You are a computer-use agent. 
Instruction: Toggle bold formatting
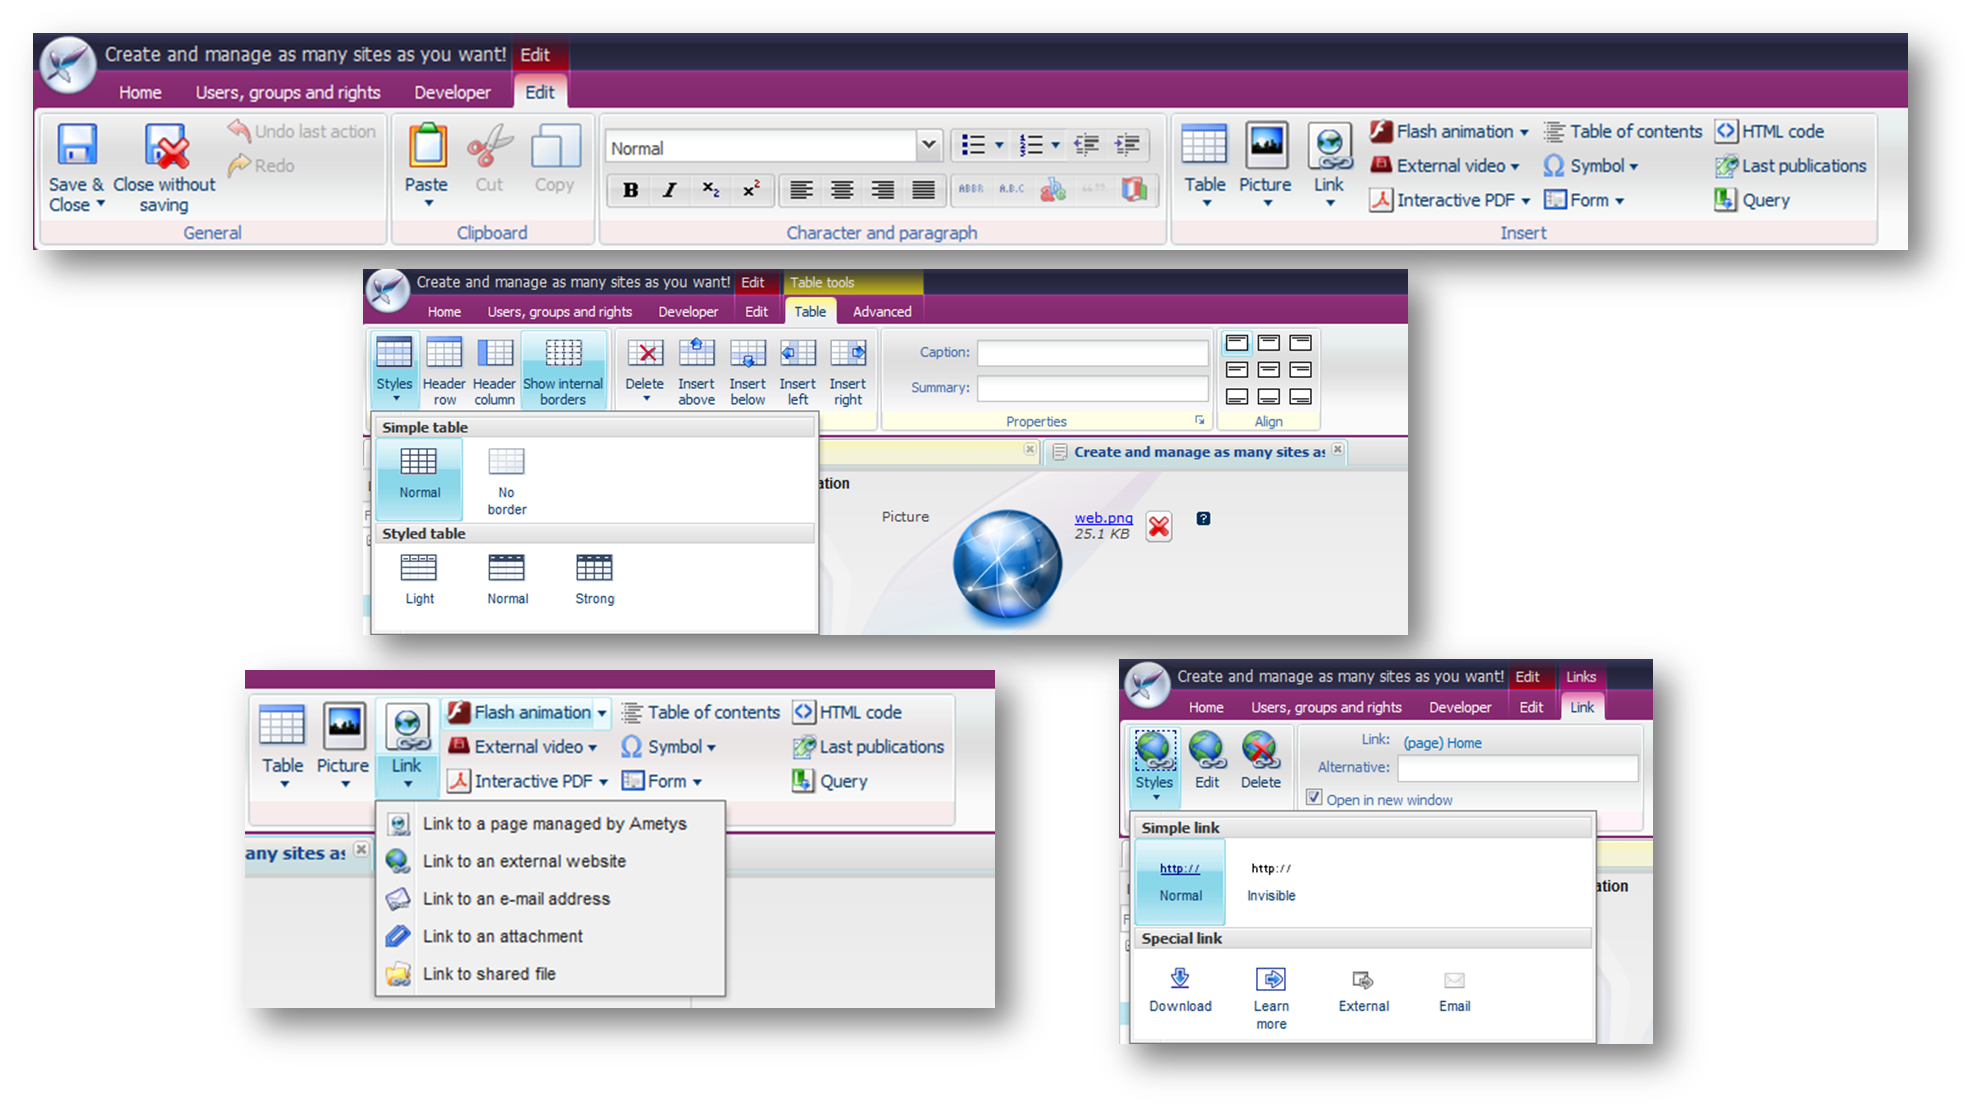630,190
